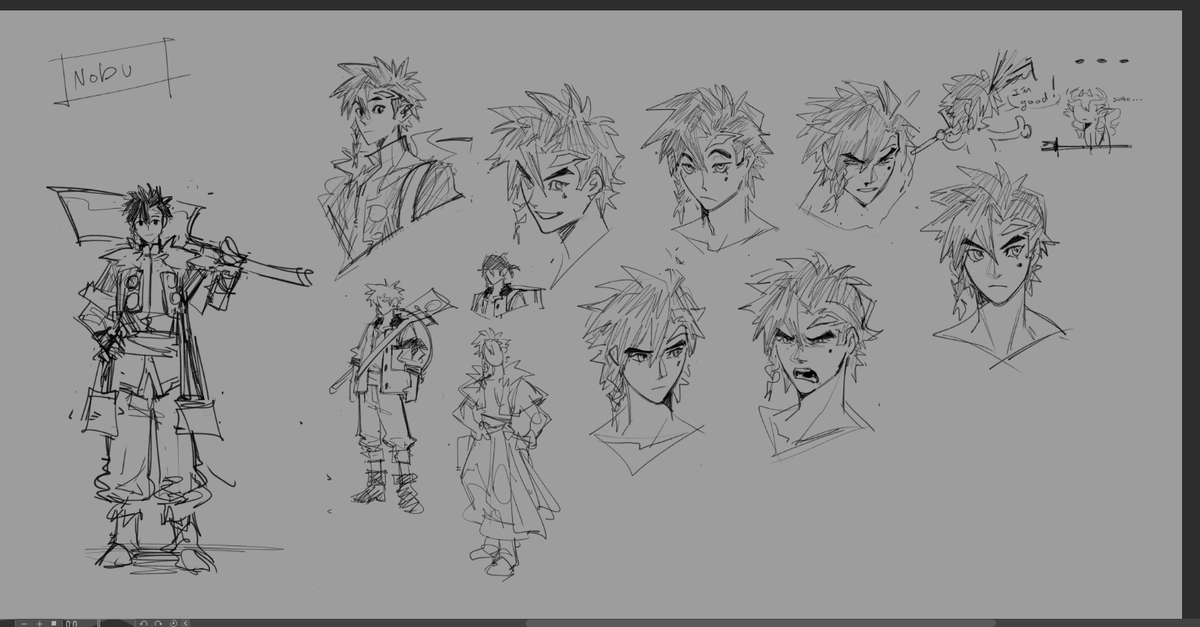Zoom in the canvas with the plus icon

coord(39,623)
